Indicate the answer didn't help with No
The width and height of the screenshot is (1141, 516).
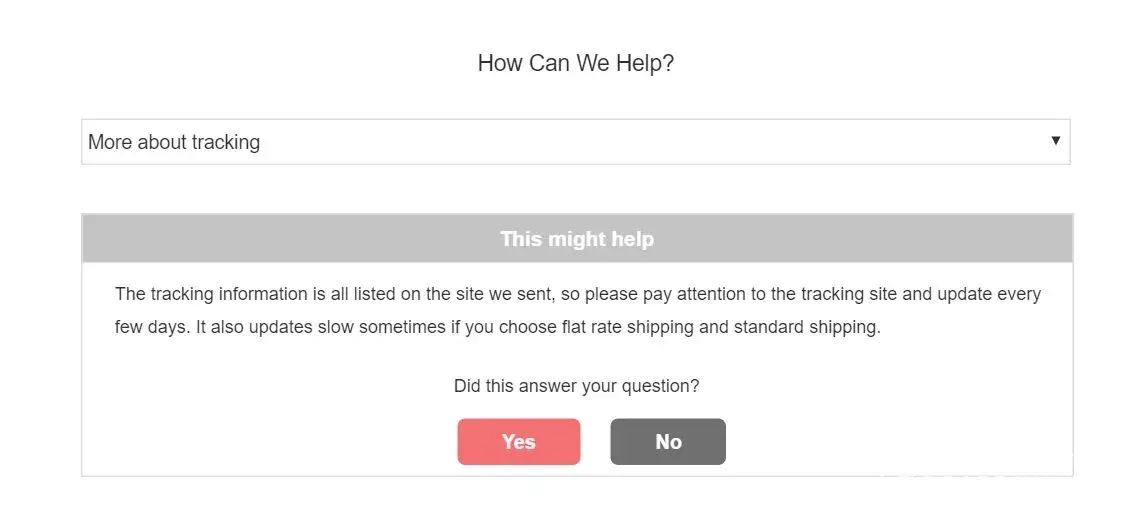[667, 442]
